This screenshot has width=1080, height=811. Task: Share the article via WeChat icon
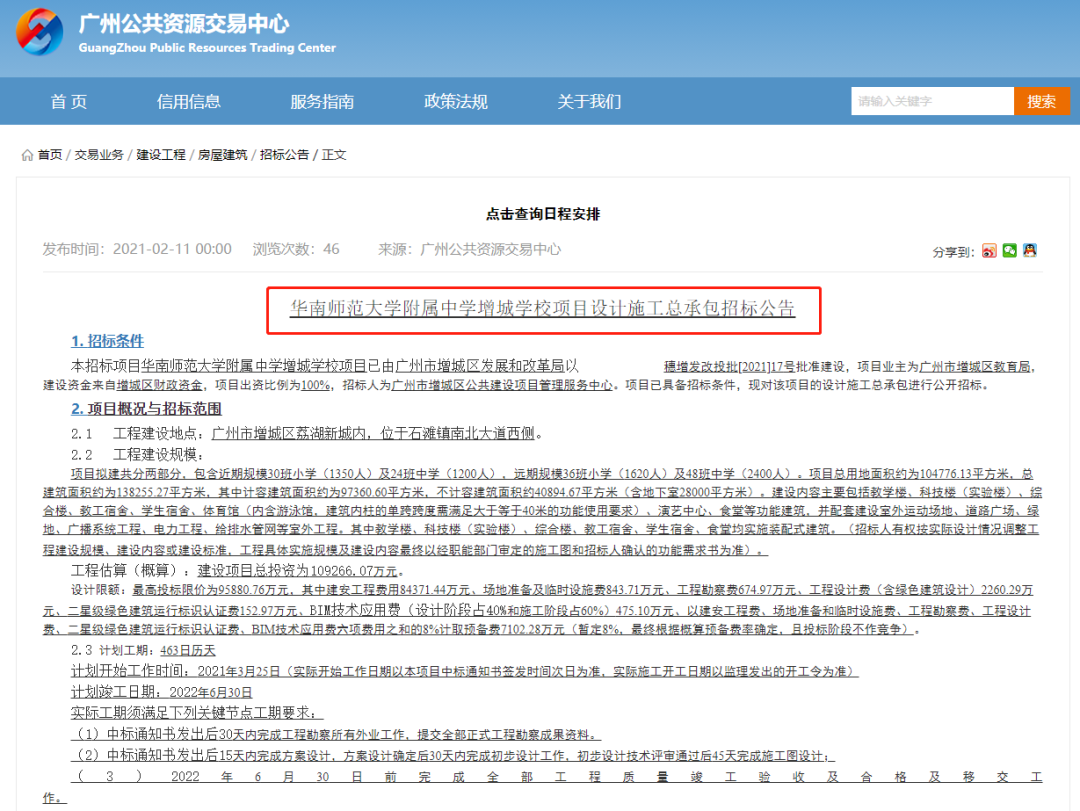pos(1009,251)
